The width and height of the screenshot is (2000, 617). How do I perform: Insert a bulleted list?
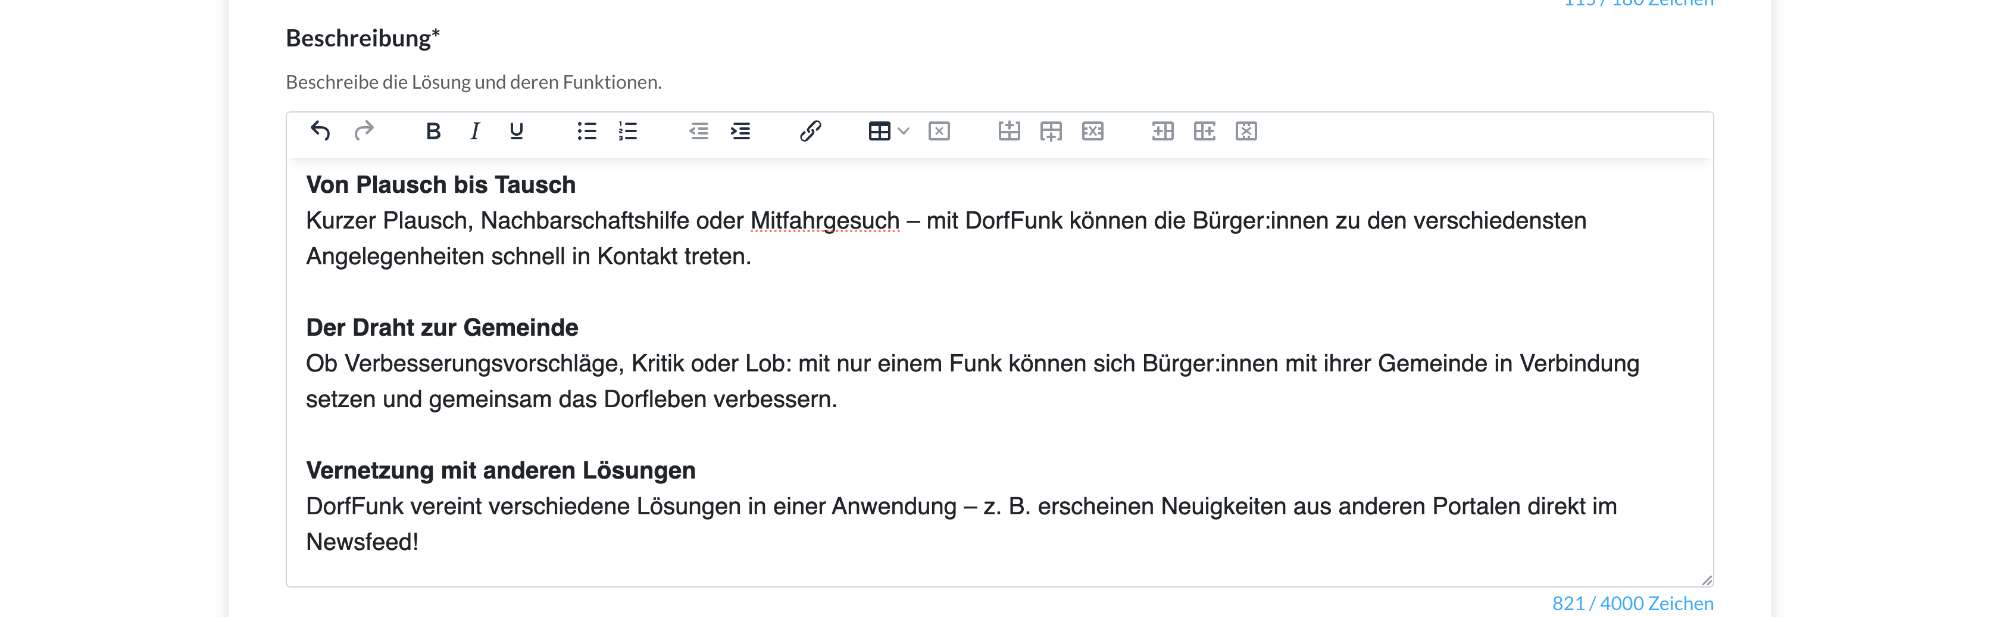(x=587, y=131)
